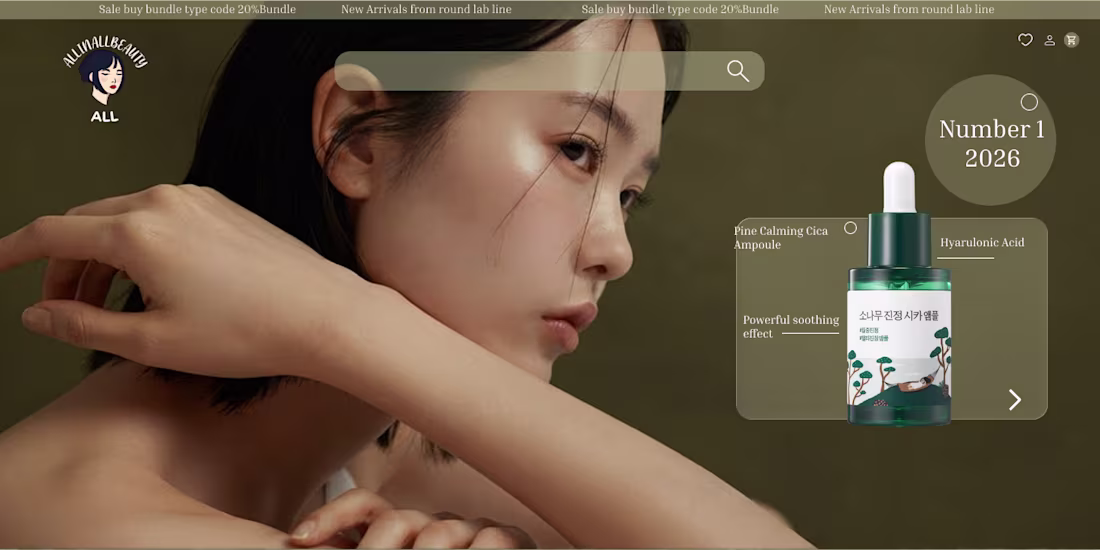Image resolution: width=1100 pixels, height=550 pixels.
Task: Advance product card with right chevron
Action: [1014, 400]
